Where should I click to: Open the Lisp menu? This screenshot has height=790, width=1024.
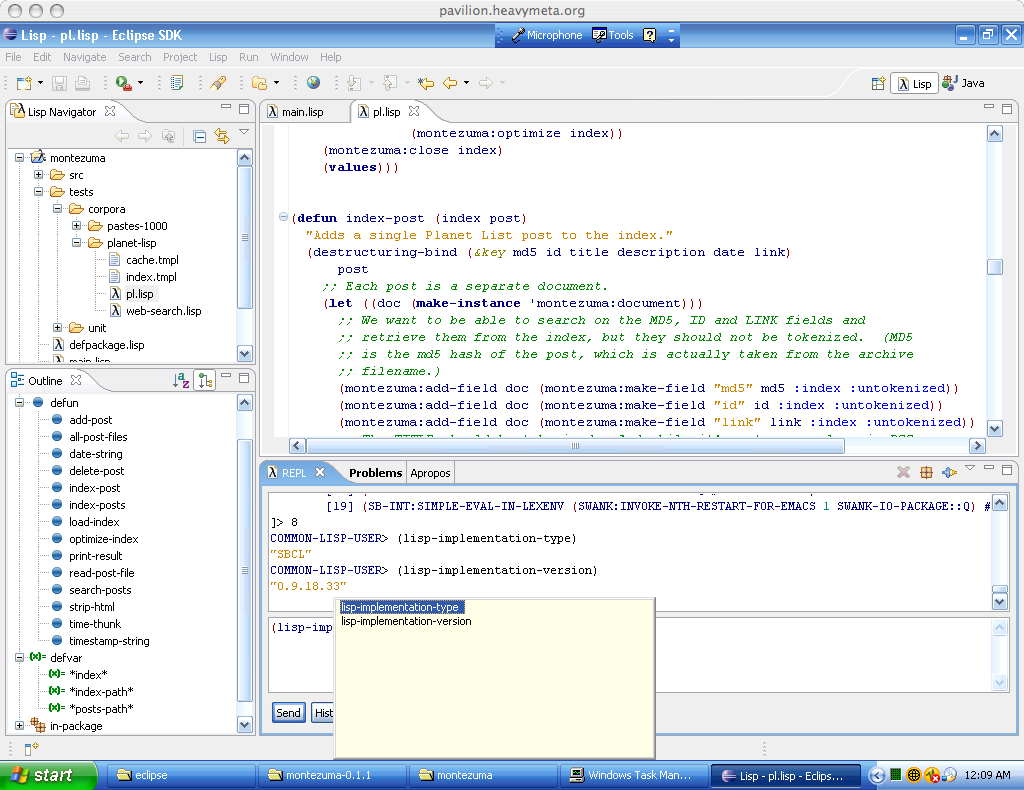point(218,57)
